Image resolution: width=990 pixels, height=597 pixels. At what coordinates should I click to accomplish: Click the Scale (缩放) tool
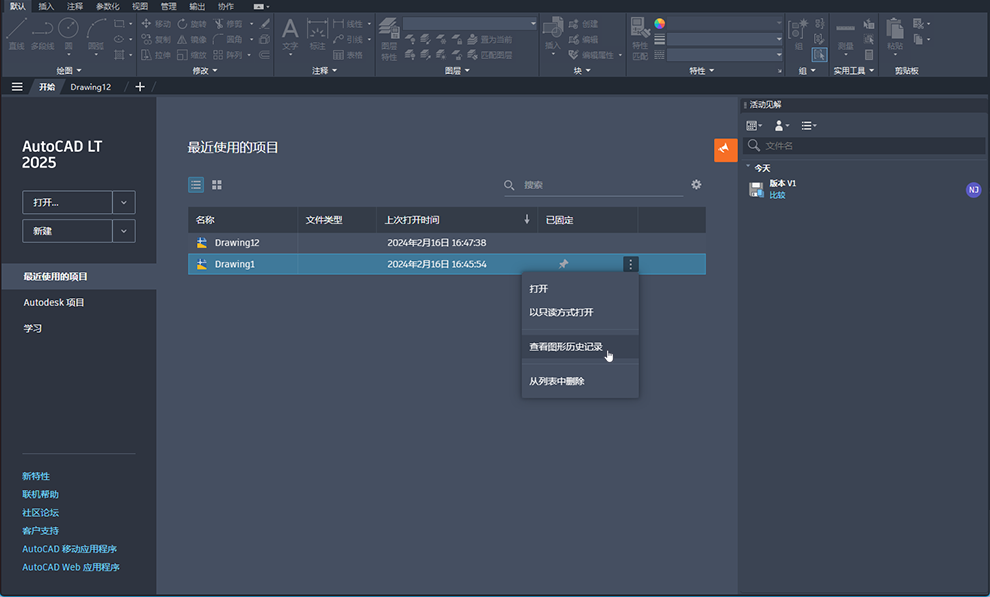pyautogui.click(x=192, y=55)
